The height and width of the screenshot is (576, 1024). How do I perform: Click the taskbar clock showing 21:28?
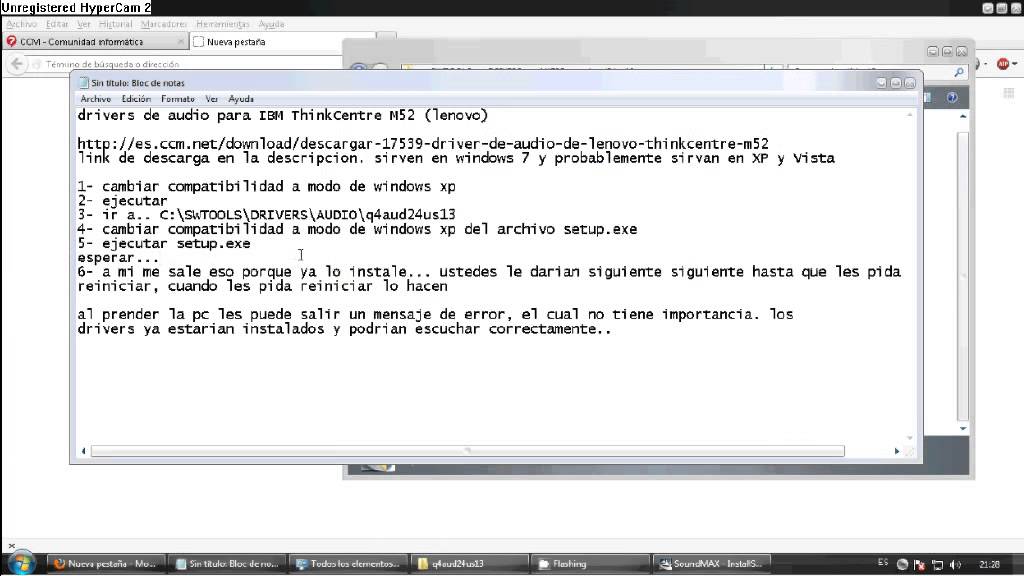(989, 564)
